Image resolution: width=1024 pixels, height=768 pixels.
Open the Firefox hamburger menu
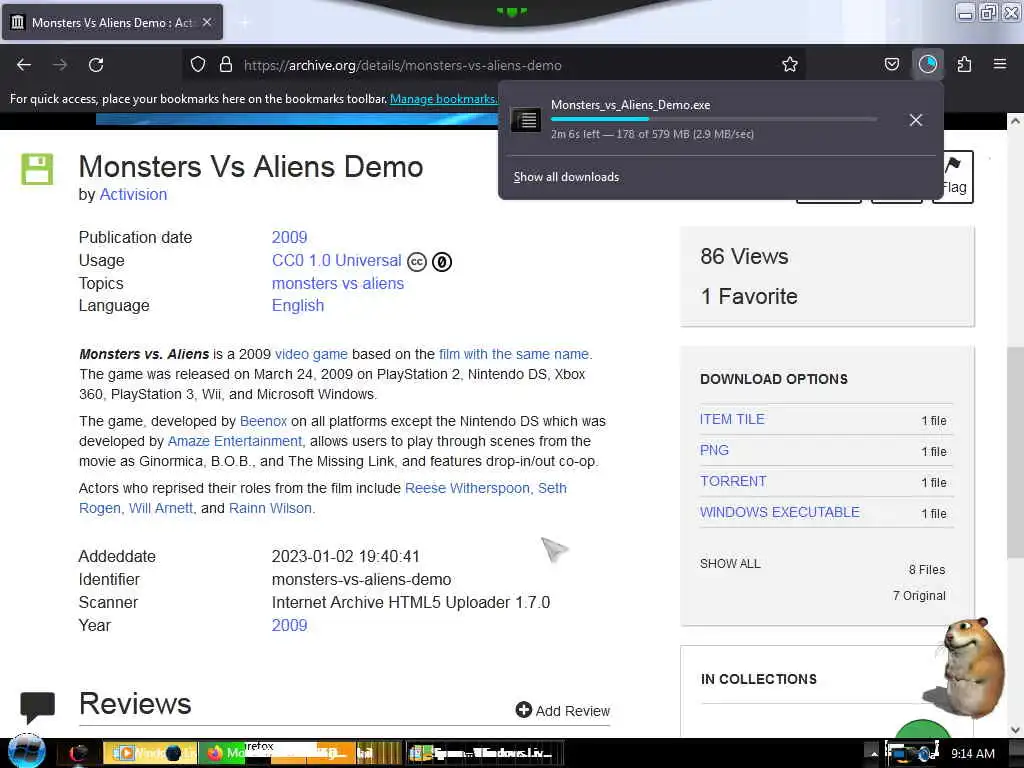pos(999,65)
